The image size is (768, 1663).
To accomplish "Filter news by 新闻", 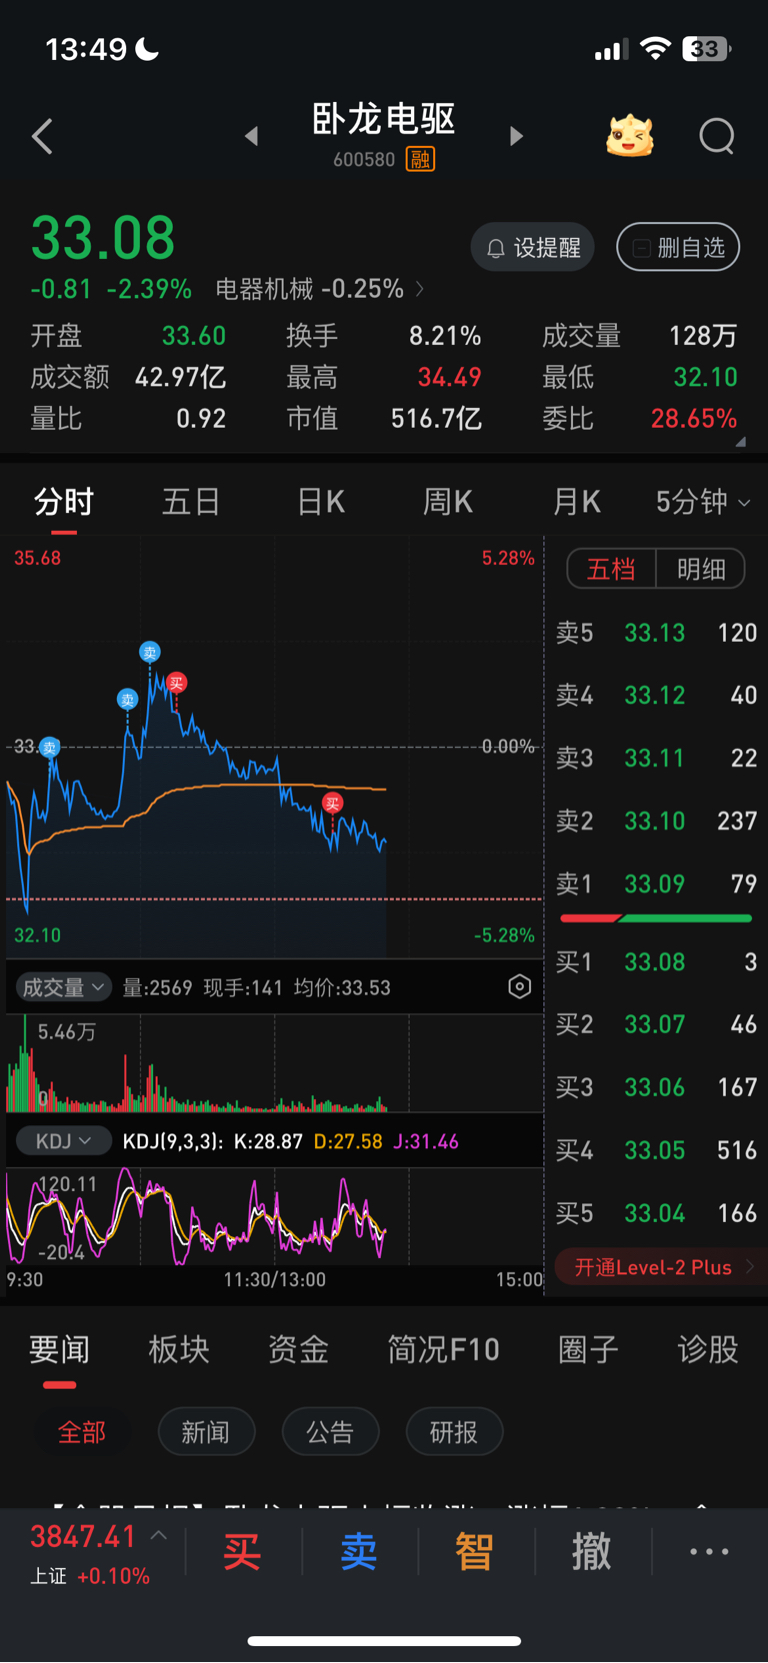I will (x=206, y=1433).
